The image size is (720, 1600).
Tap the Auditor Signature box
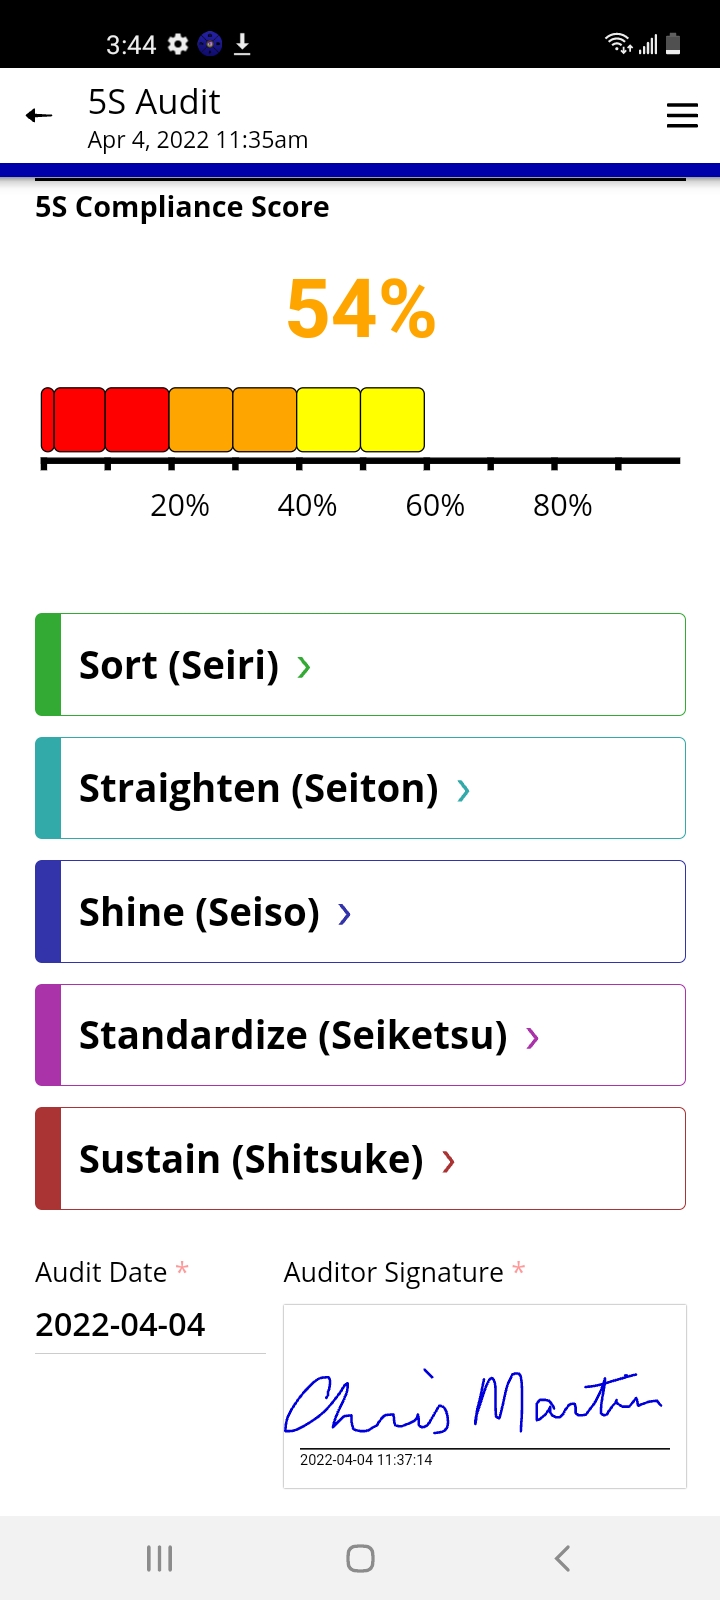[485, 1396]
